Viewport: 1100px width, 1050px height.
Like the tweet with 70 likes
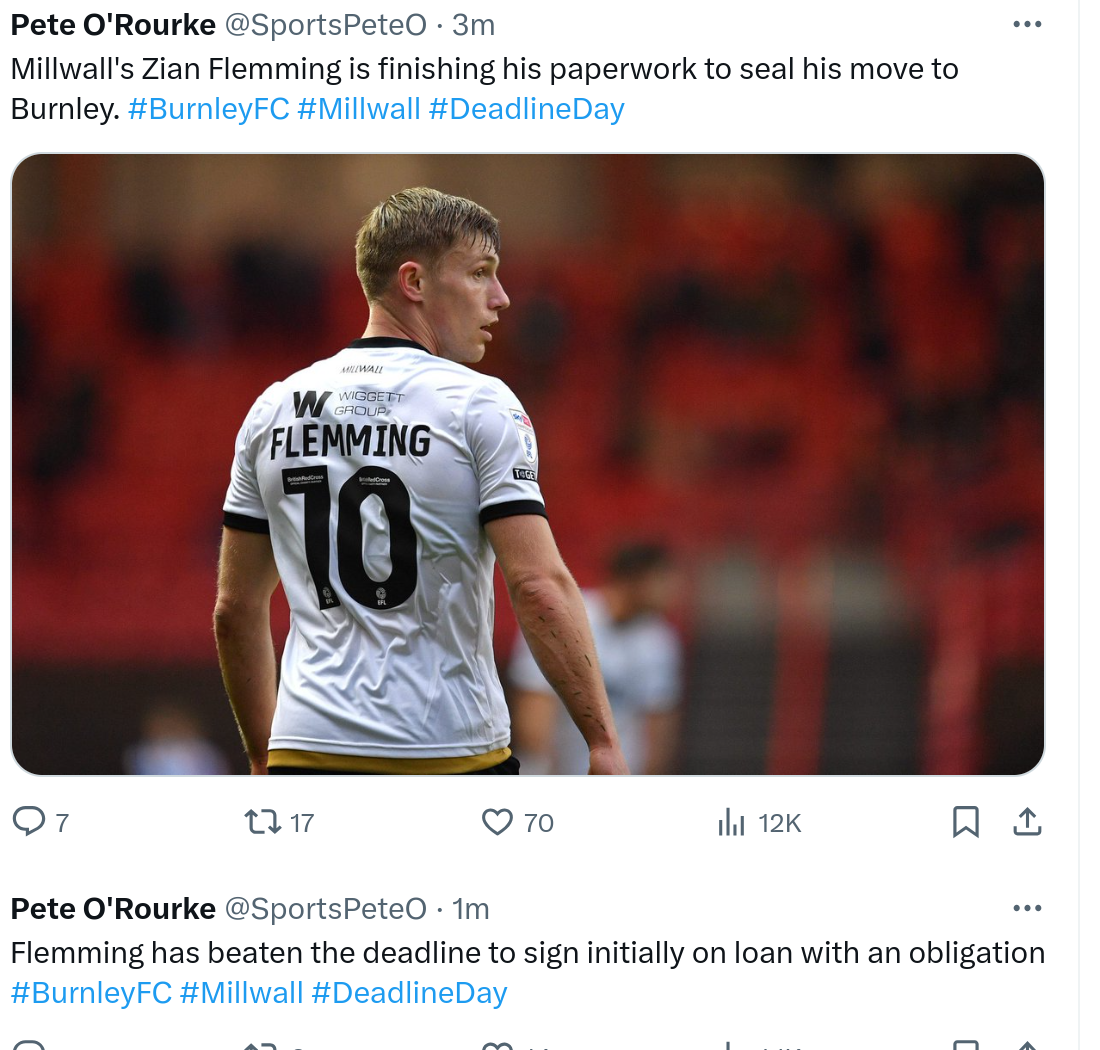click(497, 821)
